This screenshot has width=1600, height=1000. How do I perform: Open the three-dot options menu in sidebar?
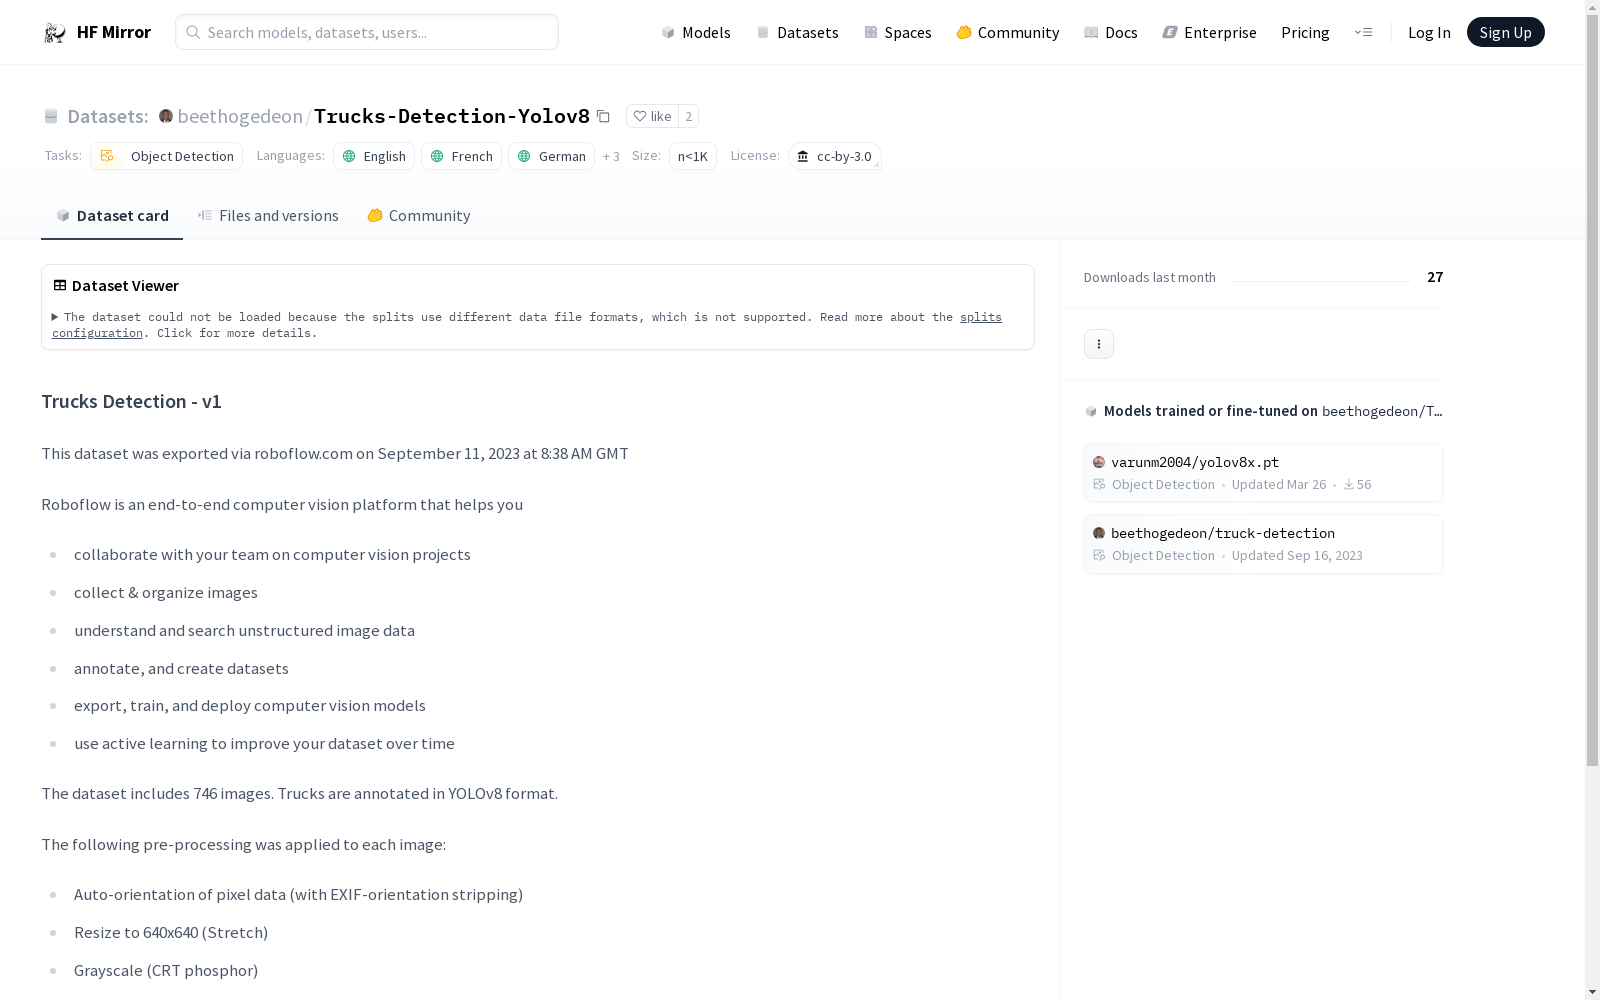[1099, 344]
